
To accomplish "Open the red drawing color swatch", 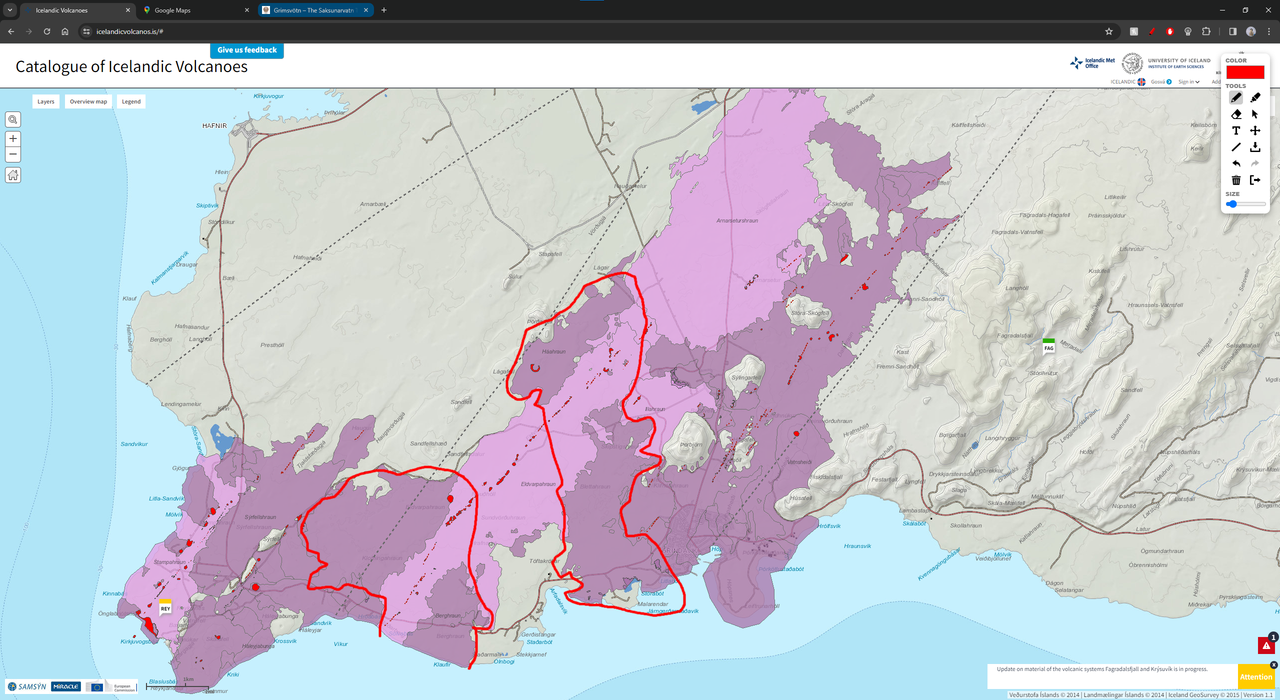I will [x=1246, y=72].
